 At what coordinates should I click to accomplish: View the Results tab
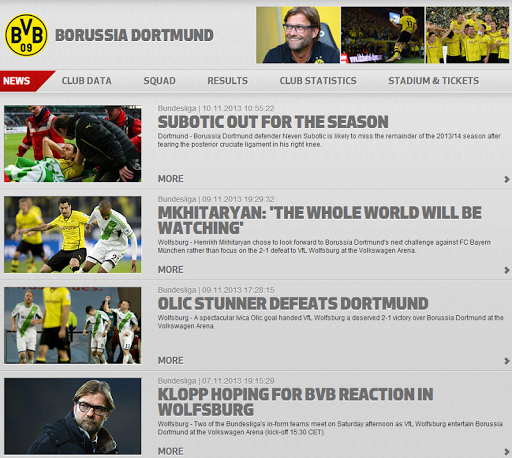click(x=228, y=81)
